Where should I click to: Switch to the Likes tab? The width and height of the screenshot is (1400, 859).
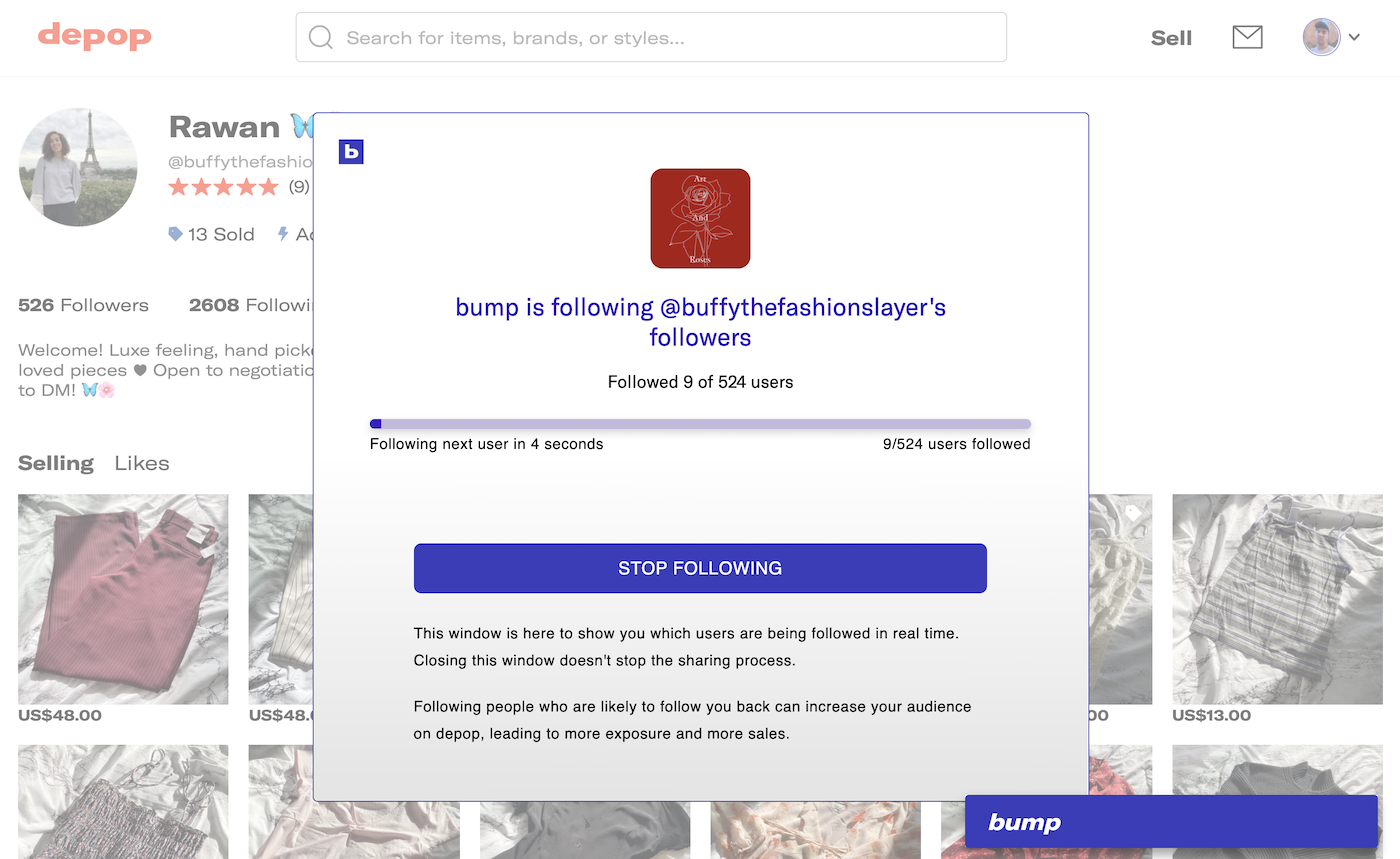pos(142,463)
